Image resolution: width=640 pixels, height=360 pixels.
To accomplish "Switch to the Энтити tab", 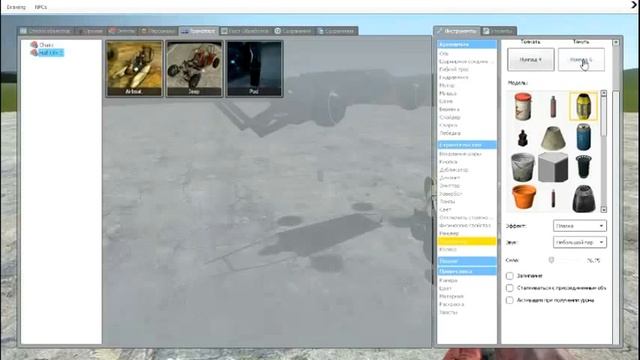I will coord(122,31).
